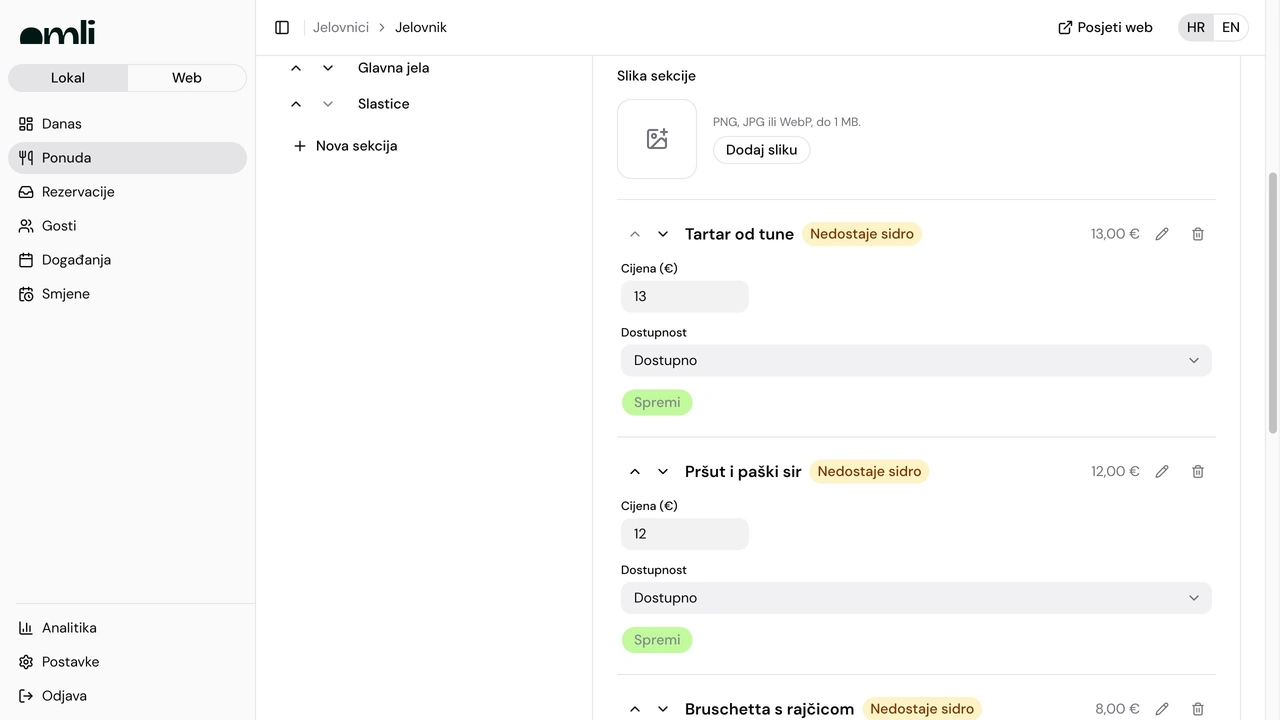Open Dostupnost dropdown for Pršut i paški sir
The image size is (1280, 720).
coord(916,598)
